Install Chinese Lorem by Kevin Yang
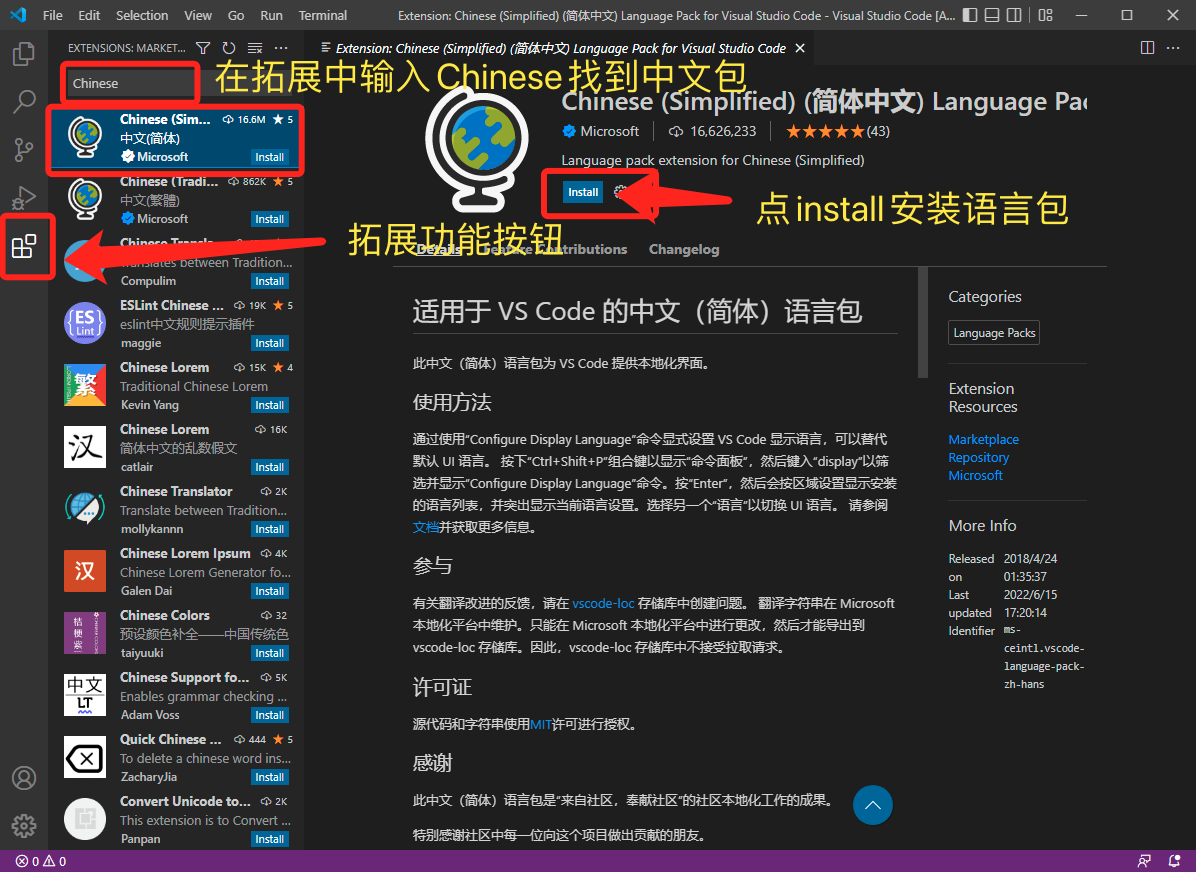Image resolution: width=1196 pixels, height=872 pixels. pyautogui.click(x=269, y=405)
